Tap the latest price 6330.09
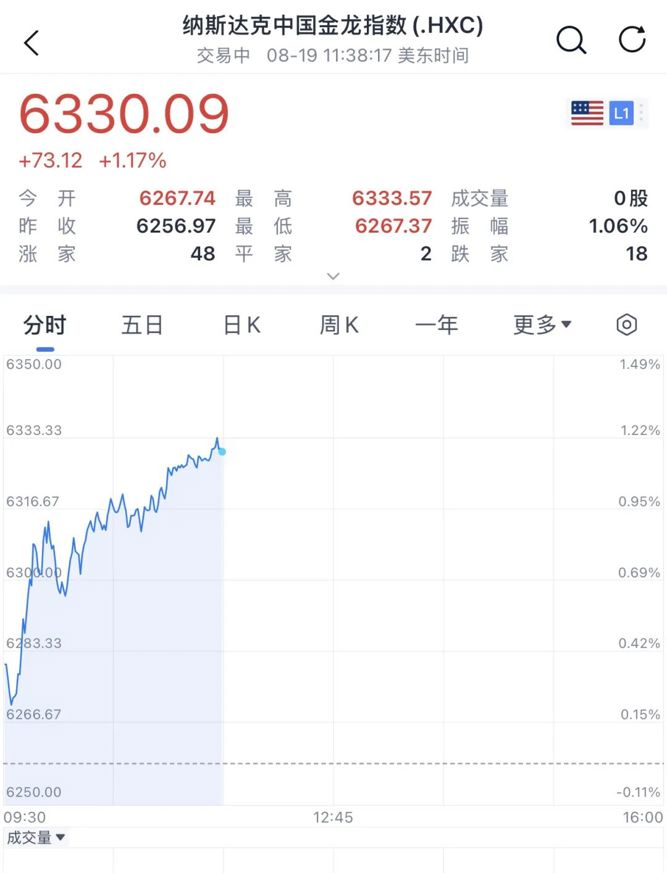Viewport: 667px width, 873px height. tap(124, 114)
